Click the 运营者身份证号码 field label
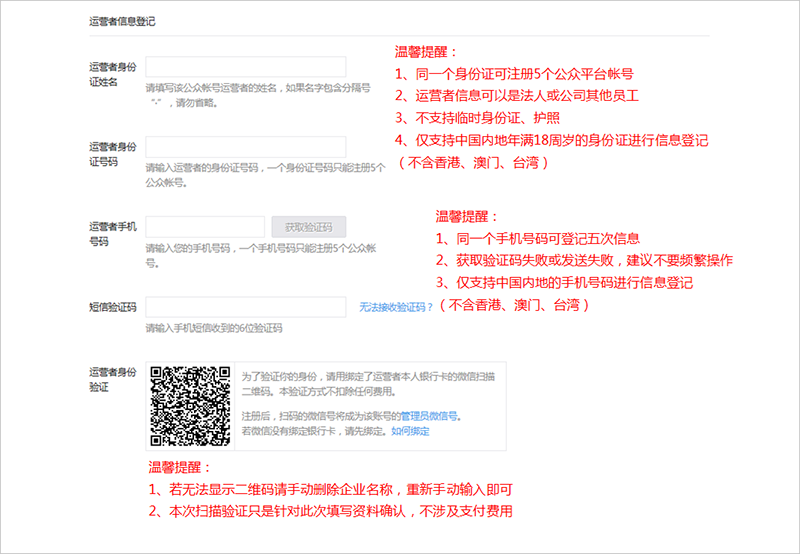 pos(111,154)
